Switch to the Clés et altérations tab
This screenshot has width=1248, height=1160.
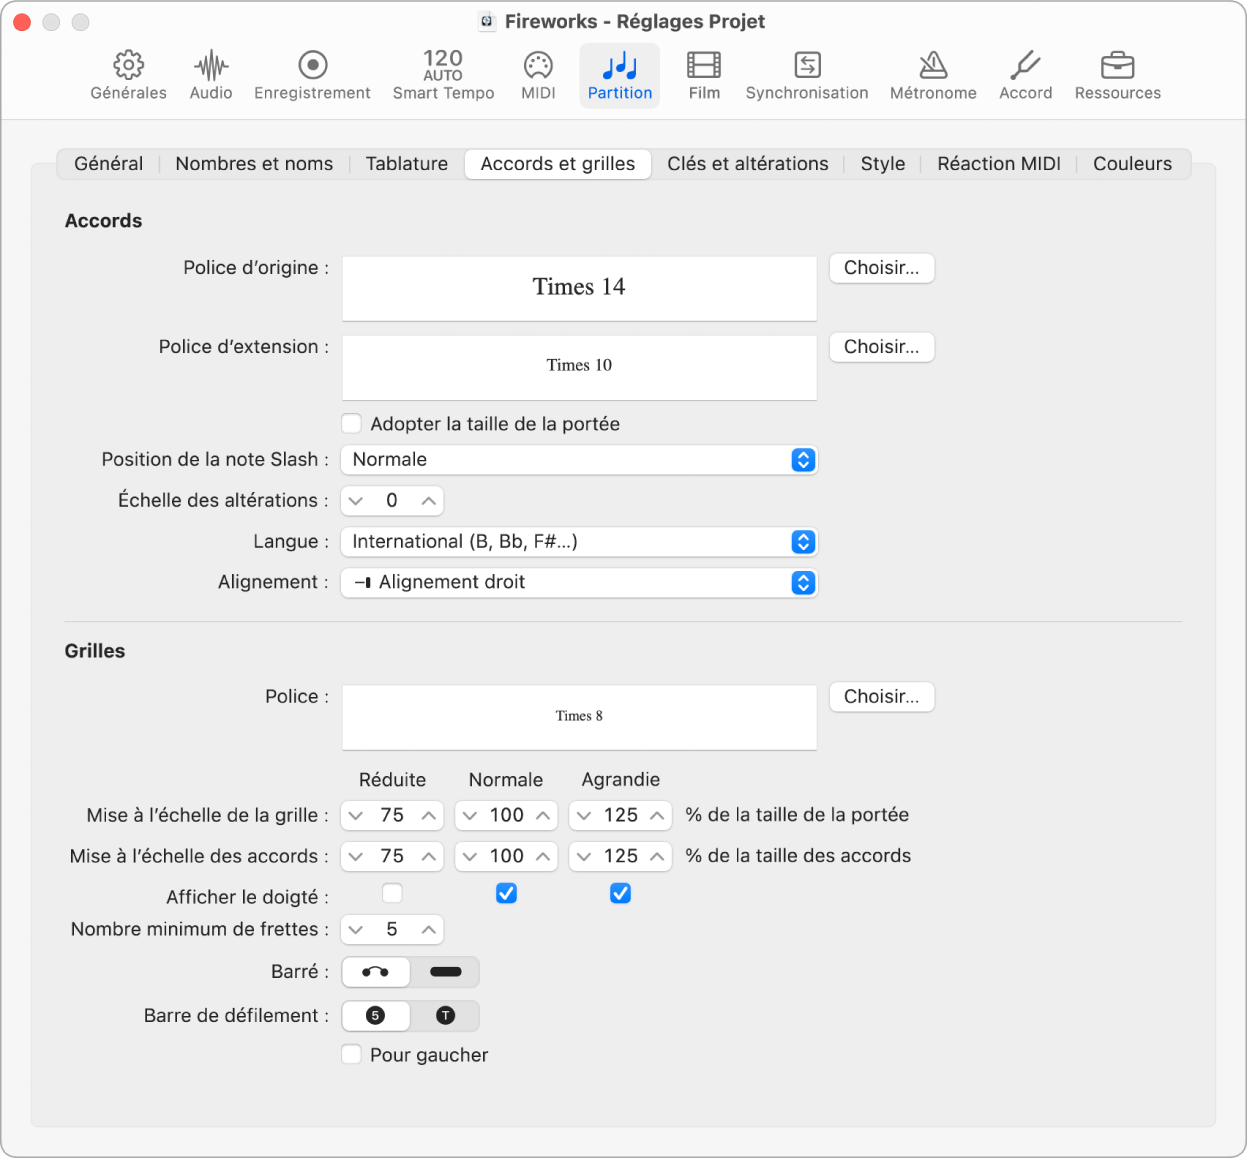[x=747, y=164]
